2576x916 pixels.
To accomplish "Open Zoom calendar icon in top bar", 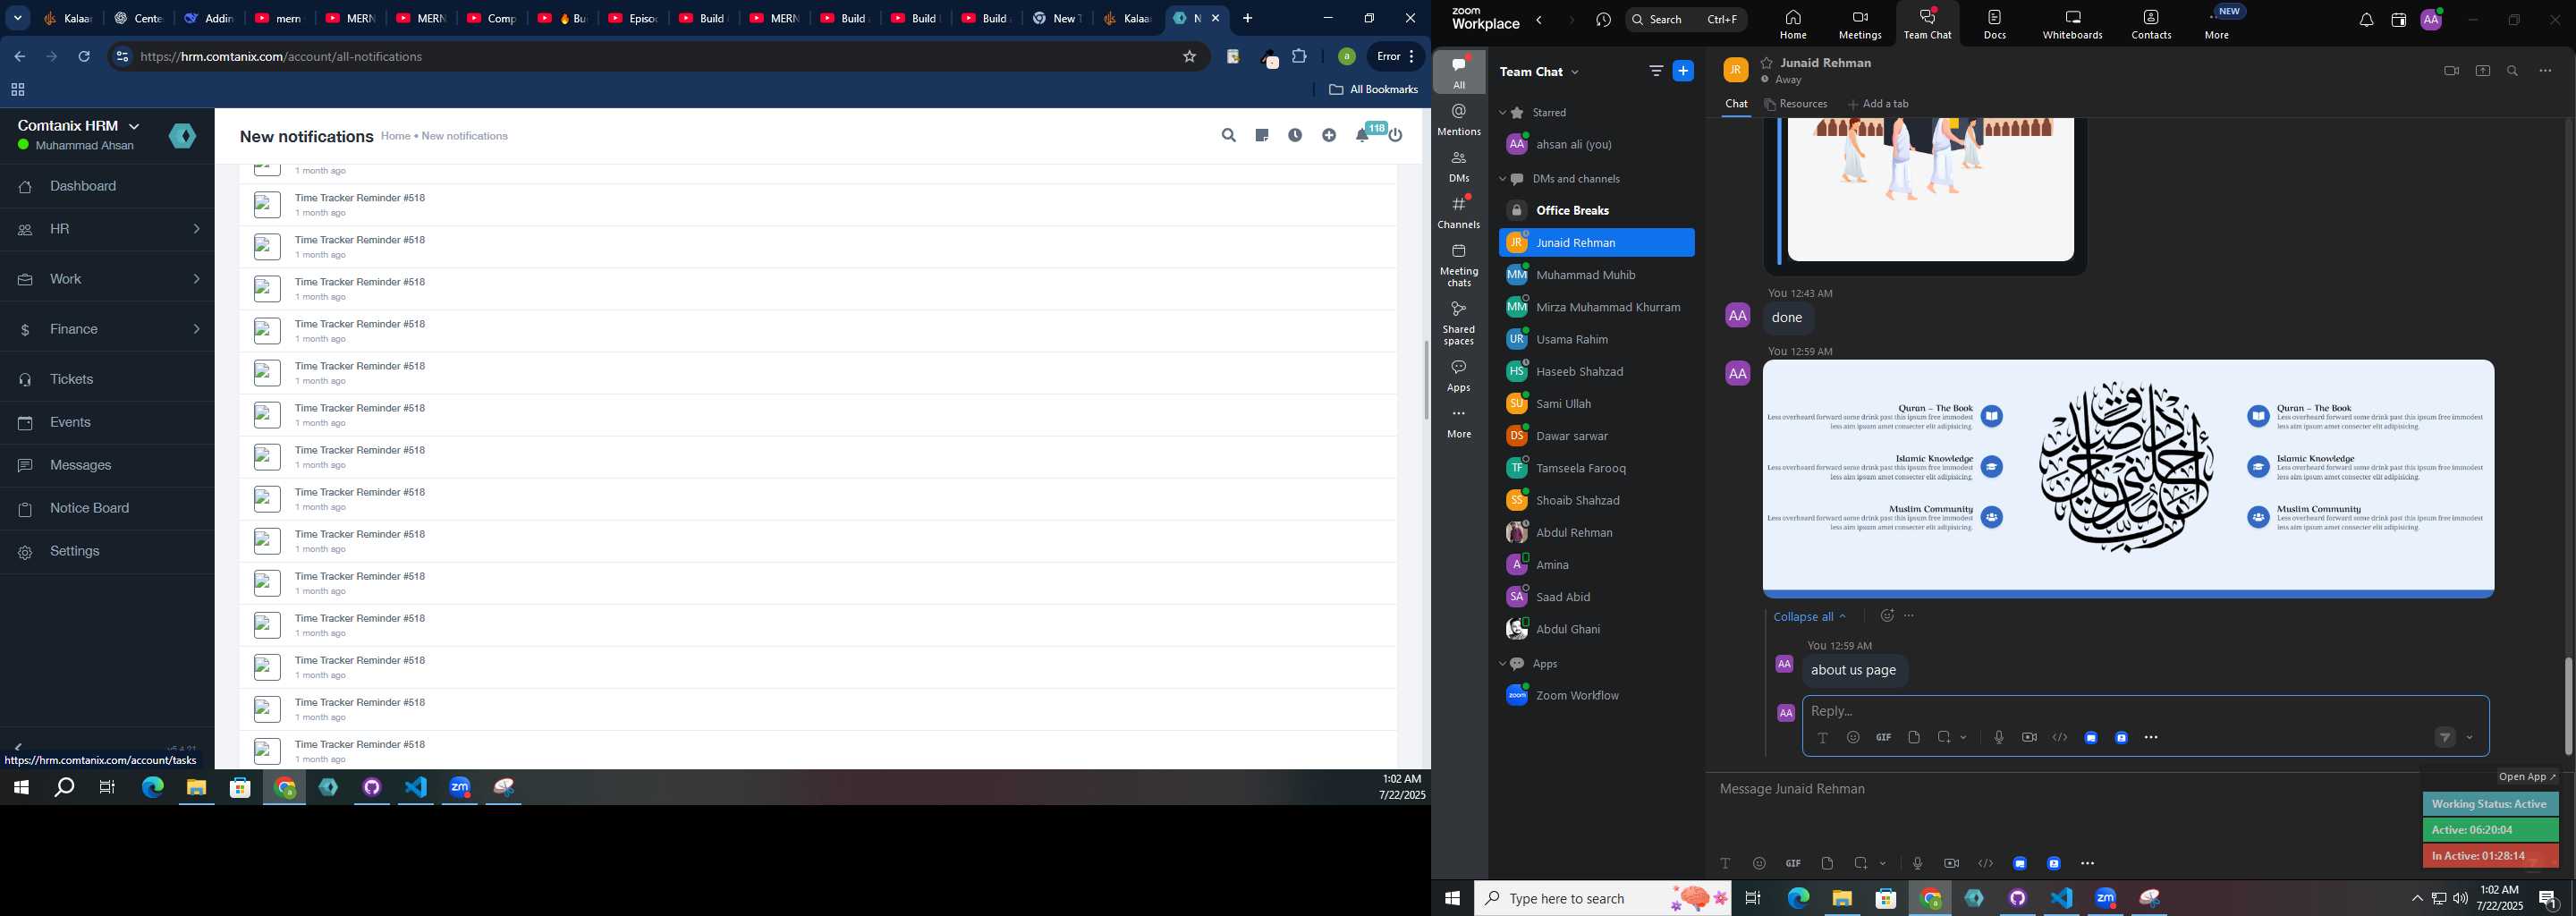I will click(2398, 20).
